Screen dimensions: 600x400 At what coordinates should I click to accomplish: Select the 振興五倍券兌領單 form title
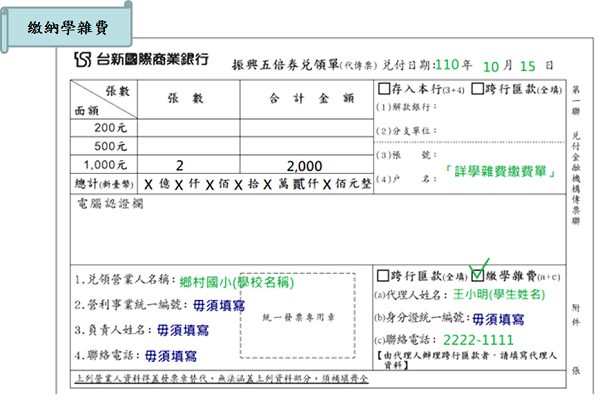(285, 65)
